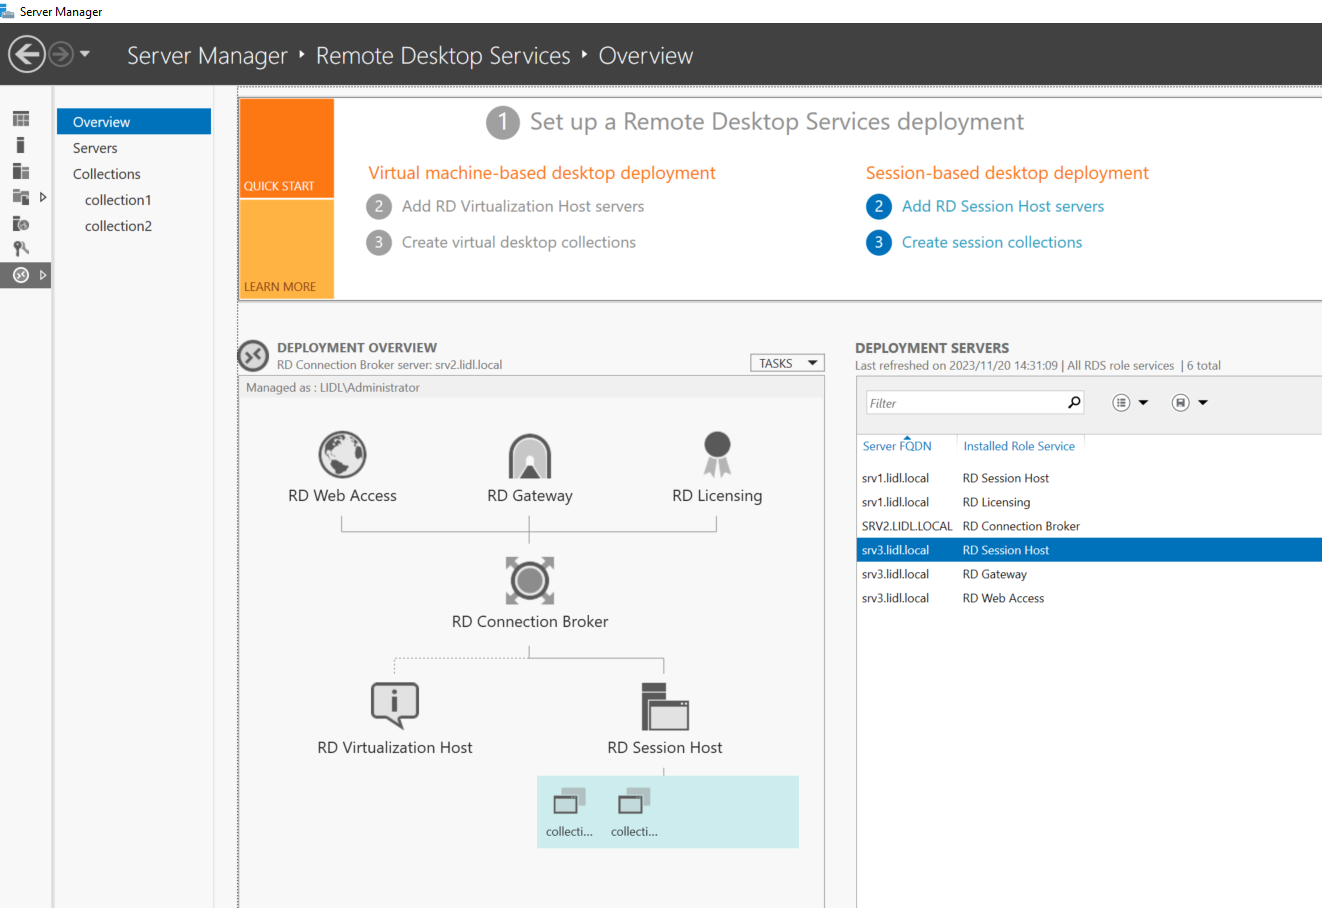Screen dimensions: 1322x908
Task: Click the RD Licensing ribbon icon
Action: tap(717, 454)
